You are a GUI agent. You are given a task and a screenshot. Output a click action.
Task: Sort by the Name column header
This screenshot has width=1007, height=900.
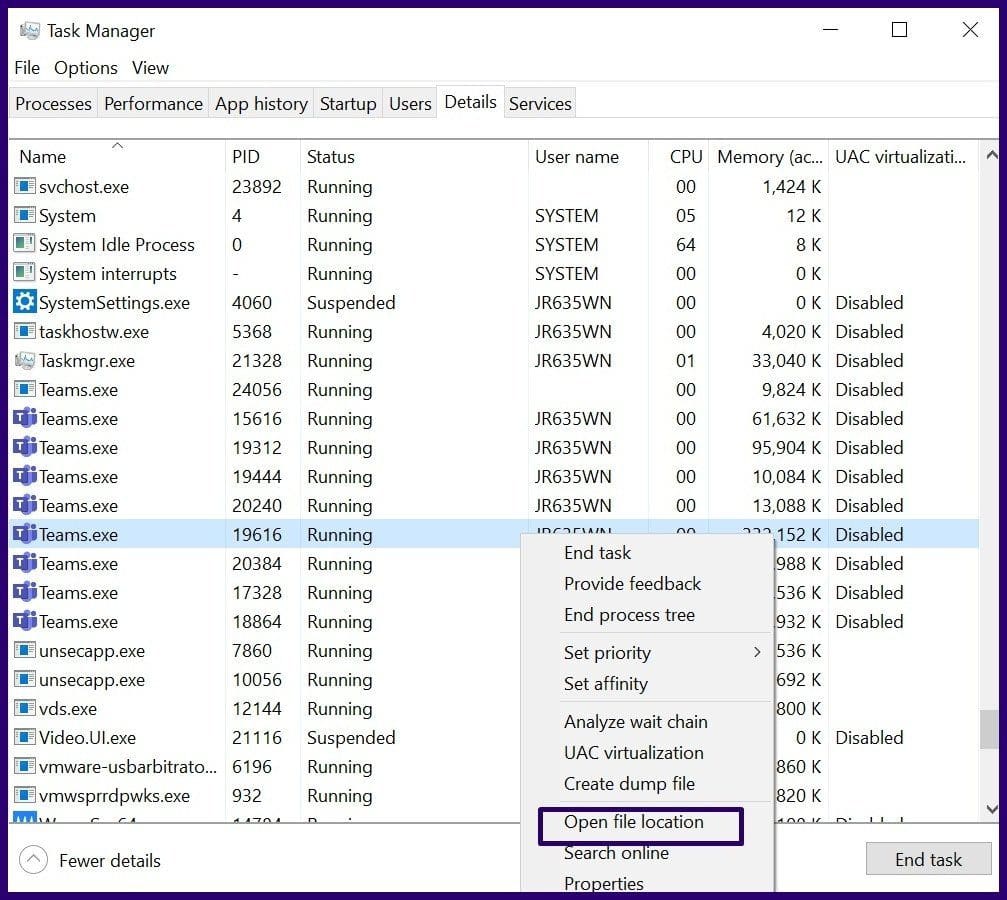coord(117,156)
